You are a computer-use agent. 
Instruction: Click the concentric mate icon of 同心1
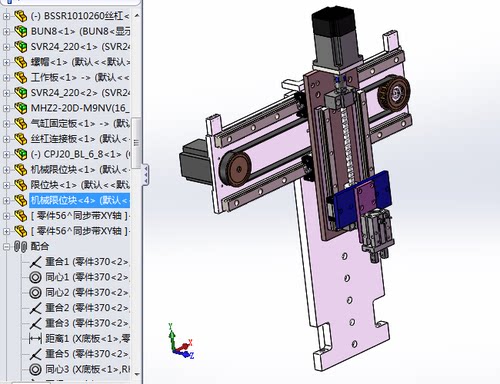35,277
